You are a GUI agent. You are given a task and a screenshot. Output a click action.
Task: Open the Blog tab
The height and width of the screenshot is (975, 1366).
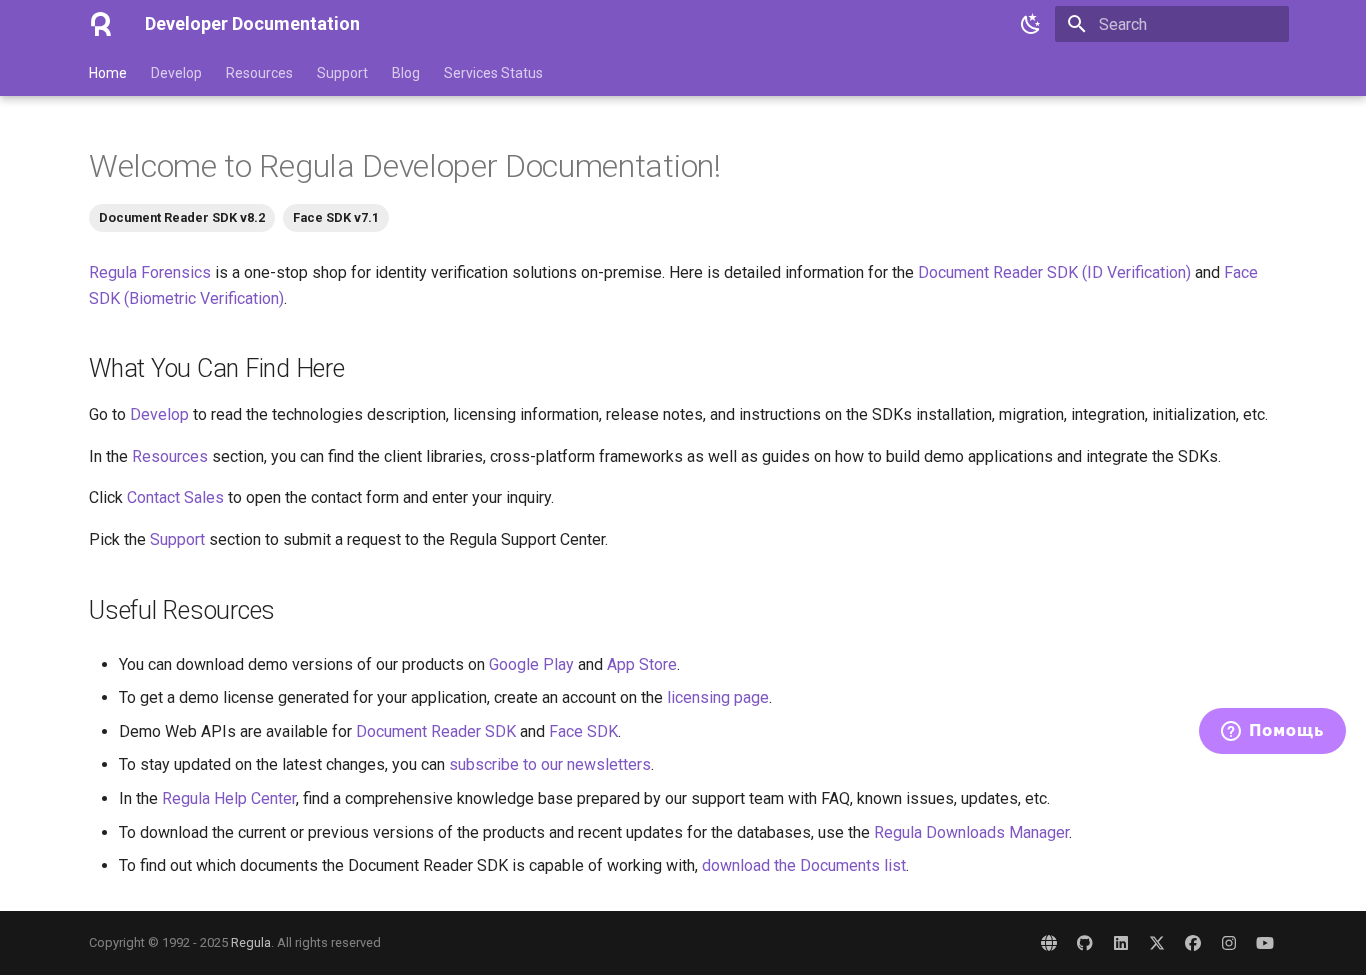tap(405, 73)
